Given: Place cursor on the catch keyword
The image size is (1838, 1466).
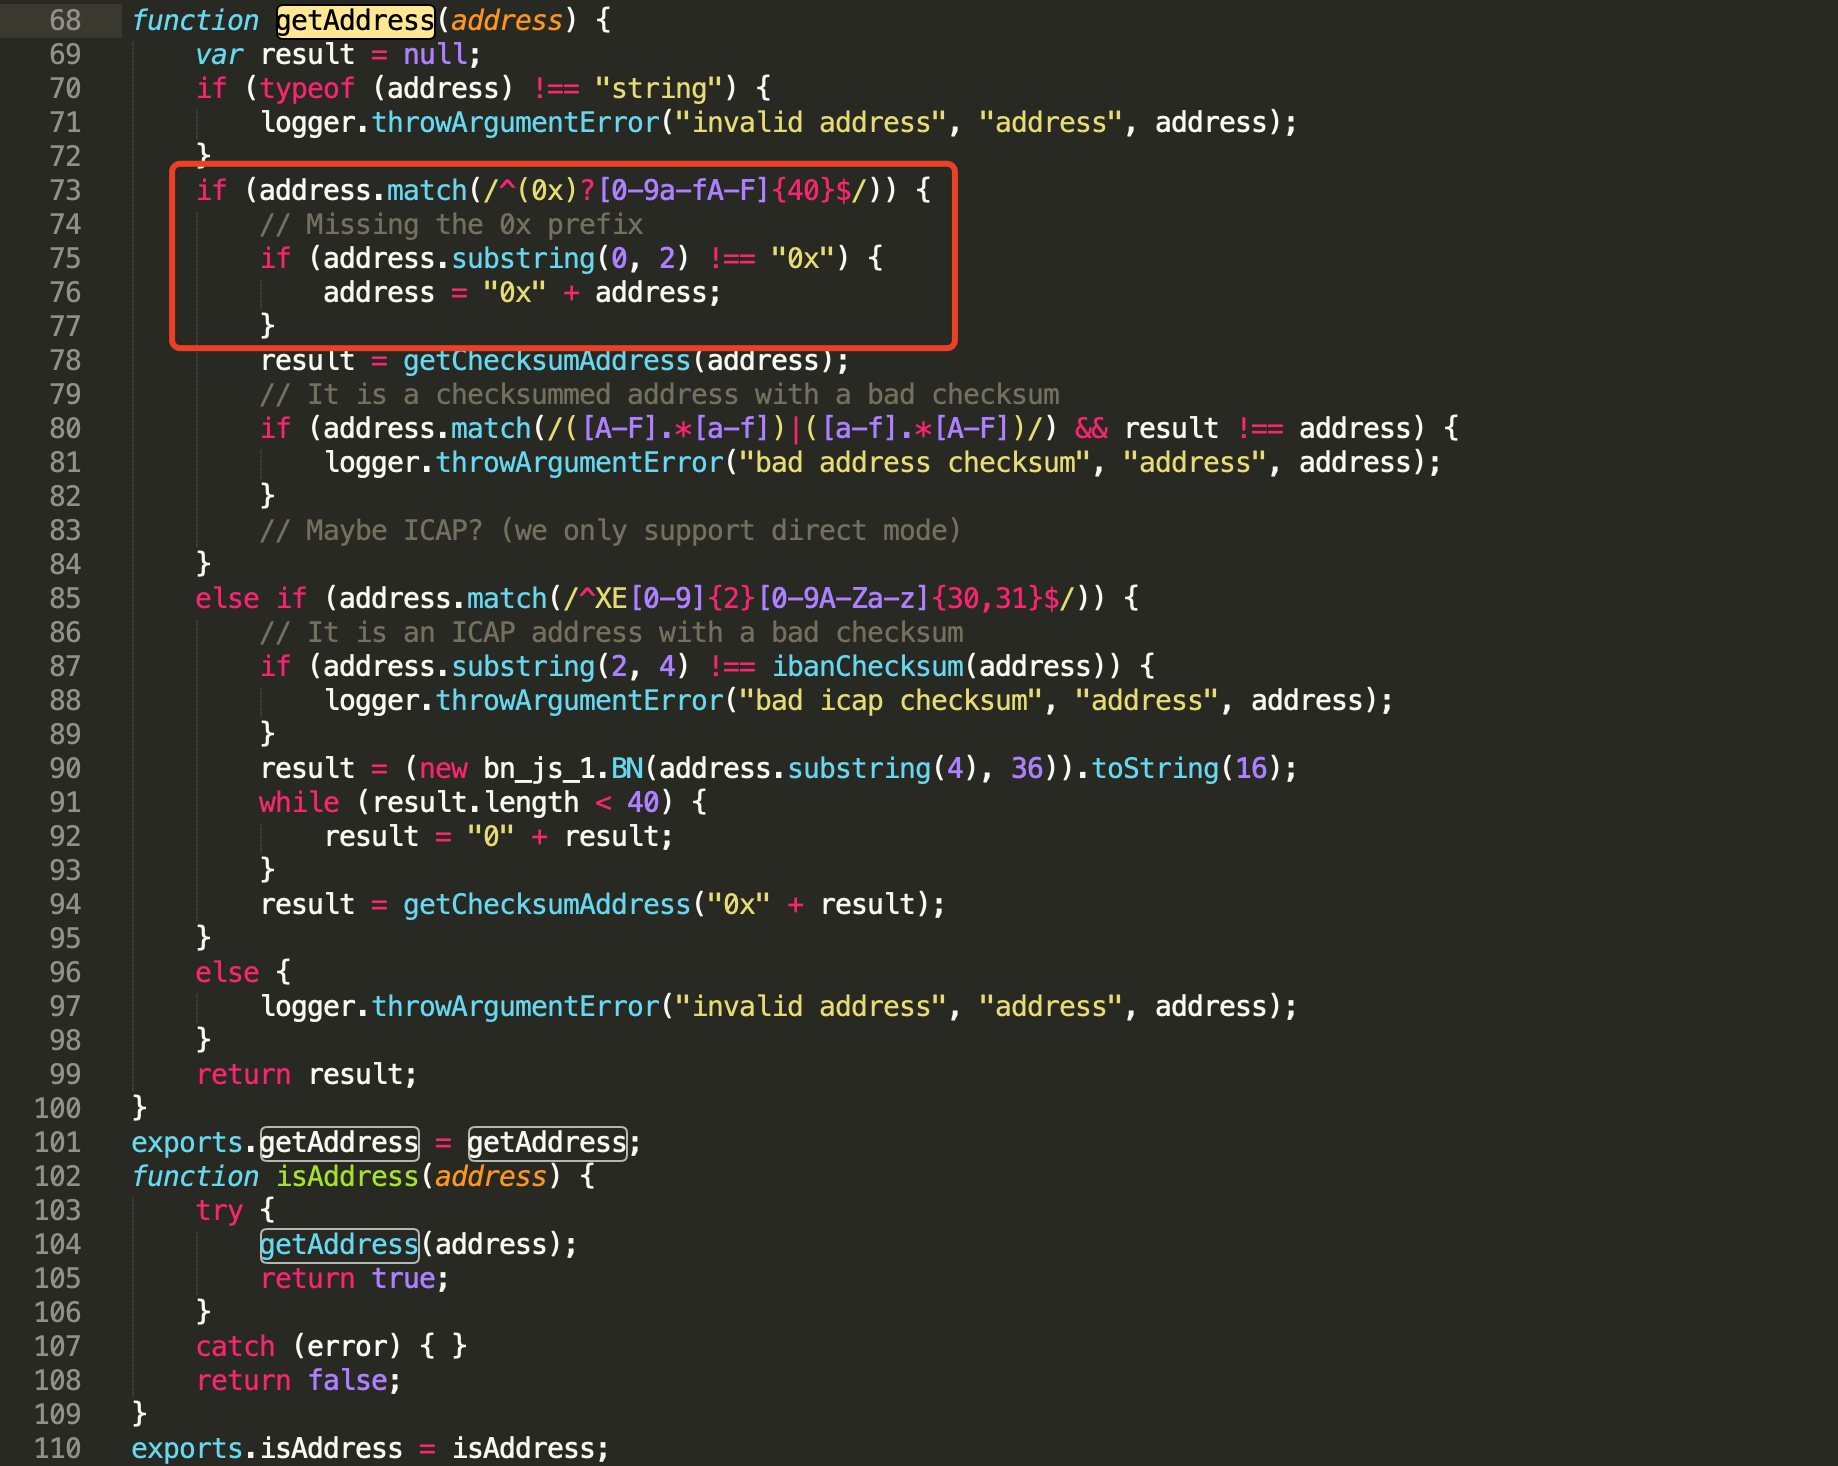Looking at the screenshot, I should 235,1346.
